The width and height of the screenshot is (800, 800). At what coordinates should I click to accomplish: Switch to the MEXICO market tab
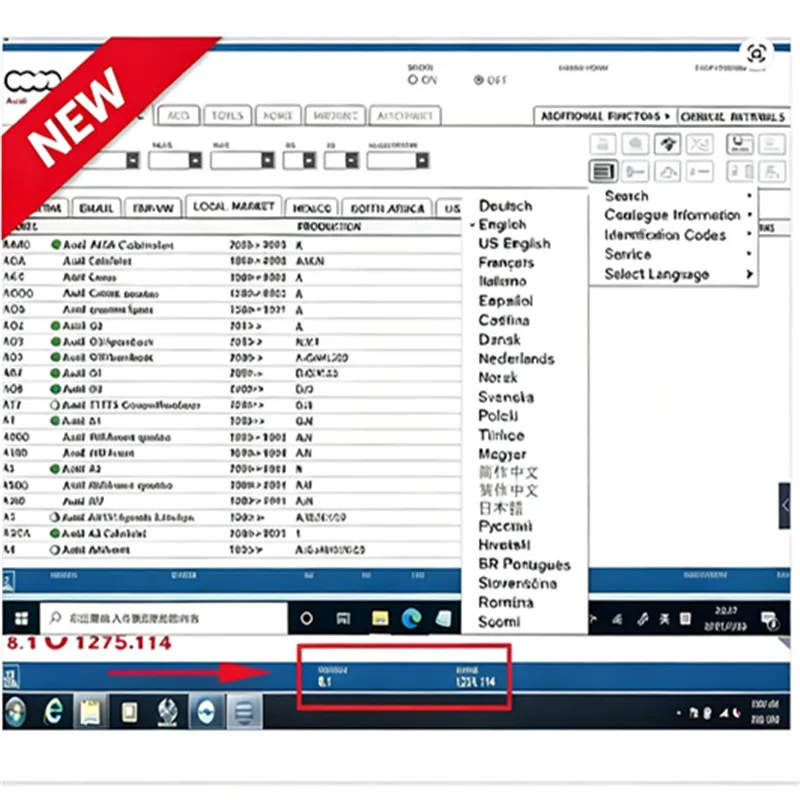[x=312, y=208]
